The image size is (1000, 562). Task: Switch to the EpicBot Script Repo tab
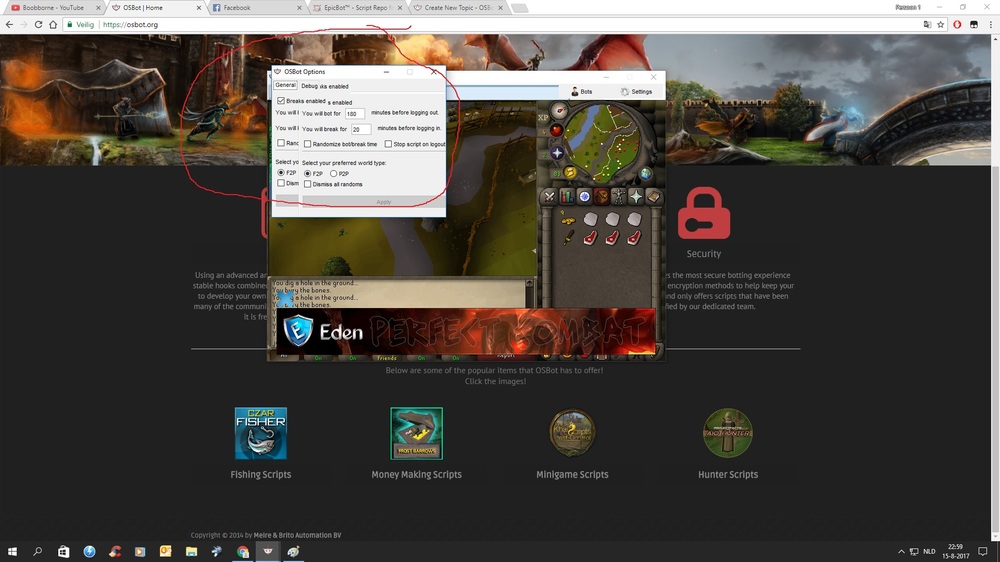point(357,8)
